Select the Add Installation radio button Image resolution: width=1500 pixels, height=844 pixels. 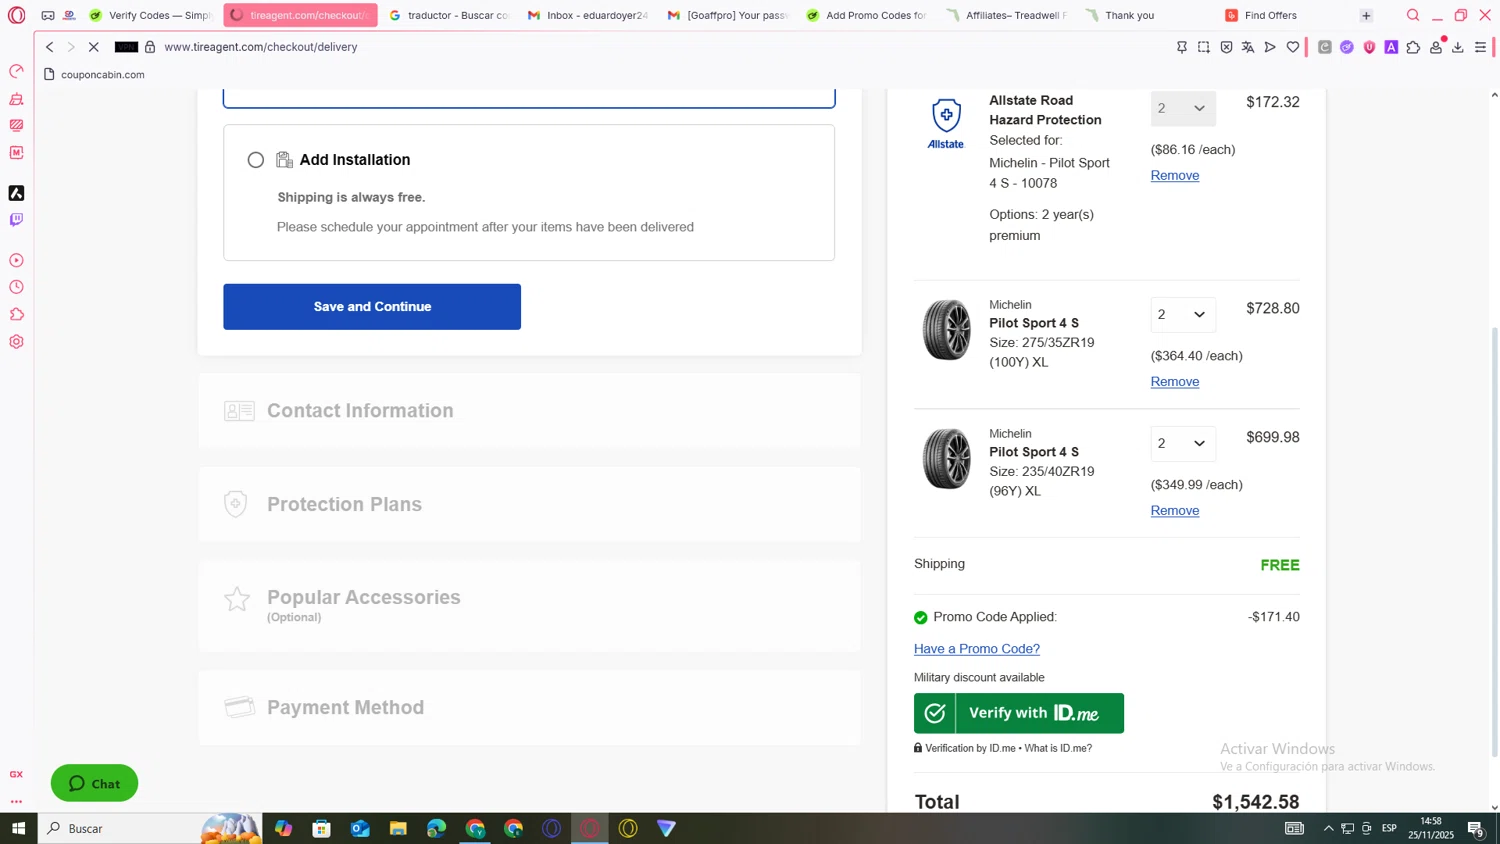click(256, 160)
